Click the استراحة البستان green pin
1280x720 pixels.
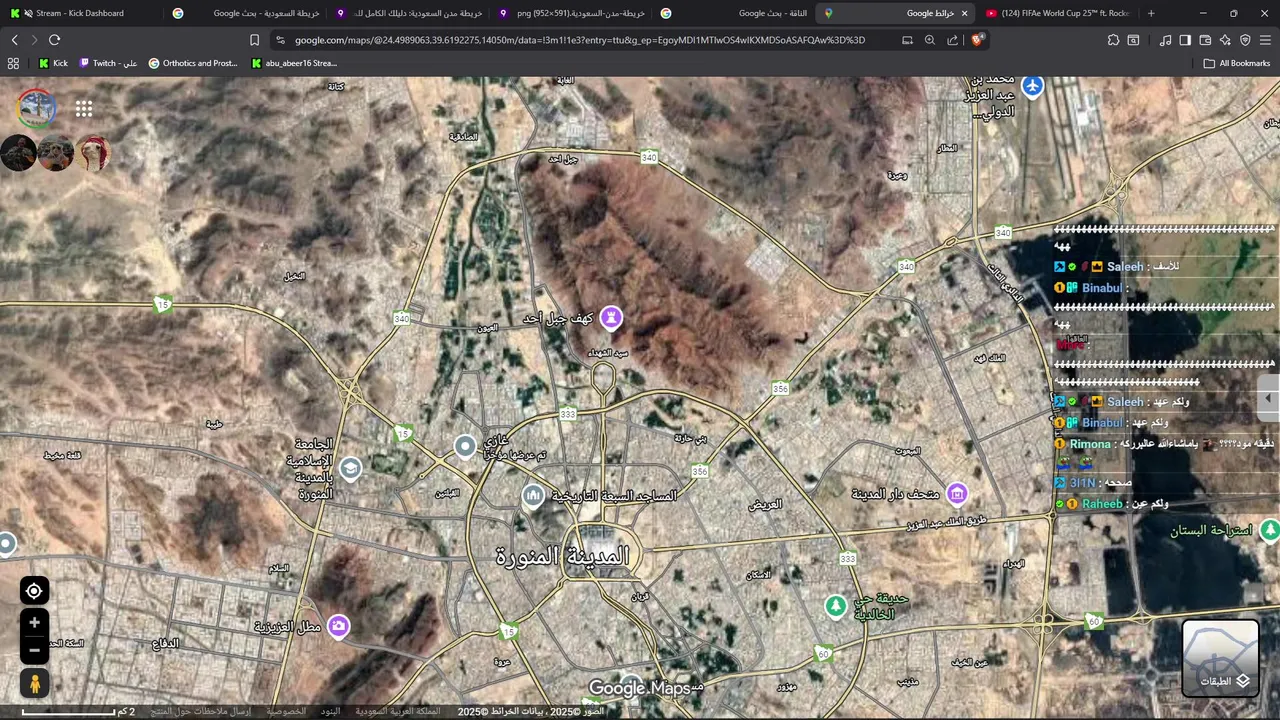(1269, 530)
